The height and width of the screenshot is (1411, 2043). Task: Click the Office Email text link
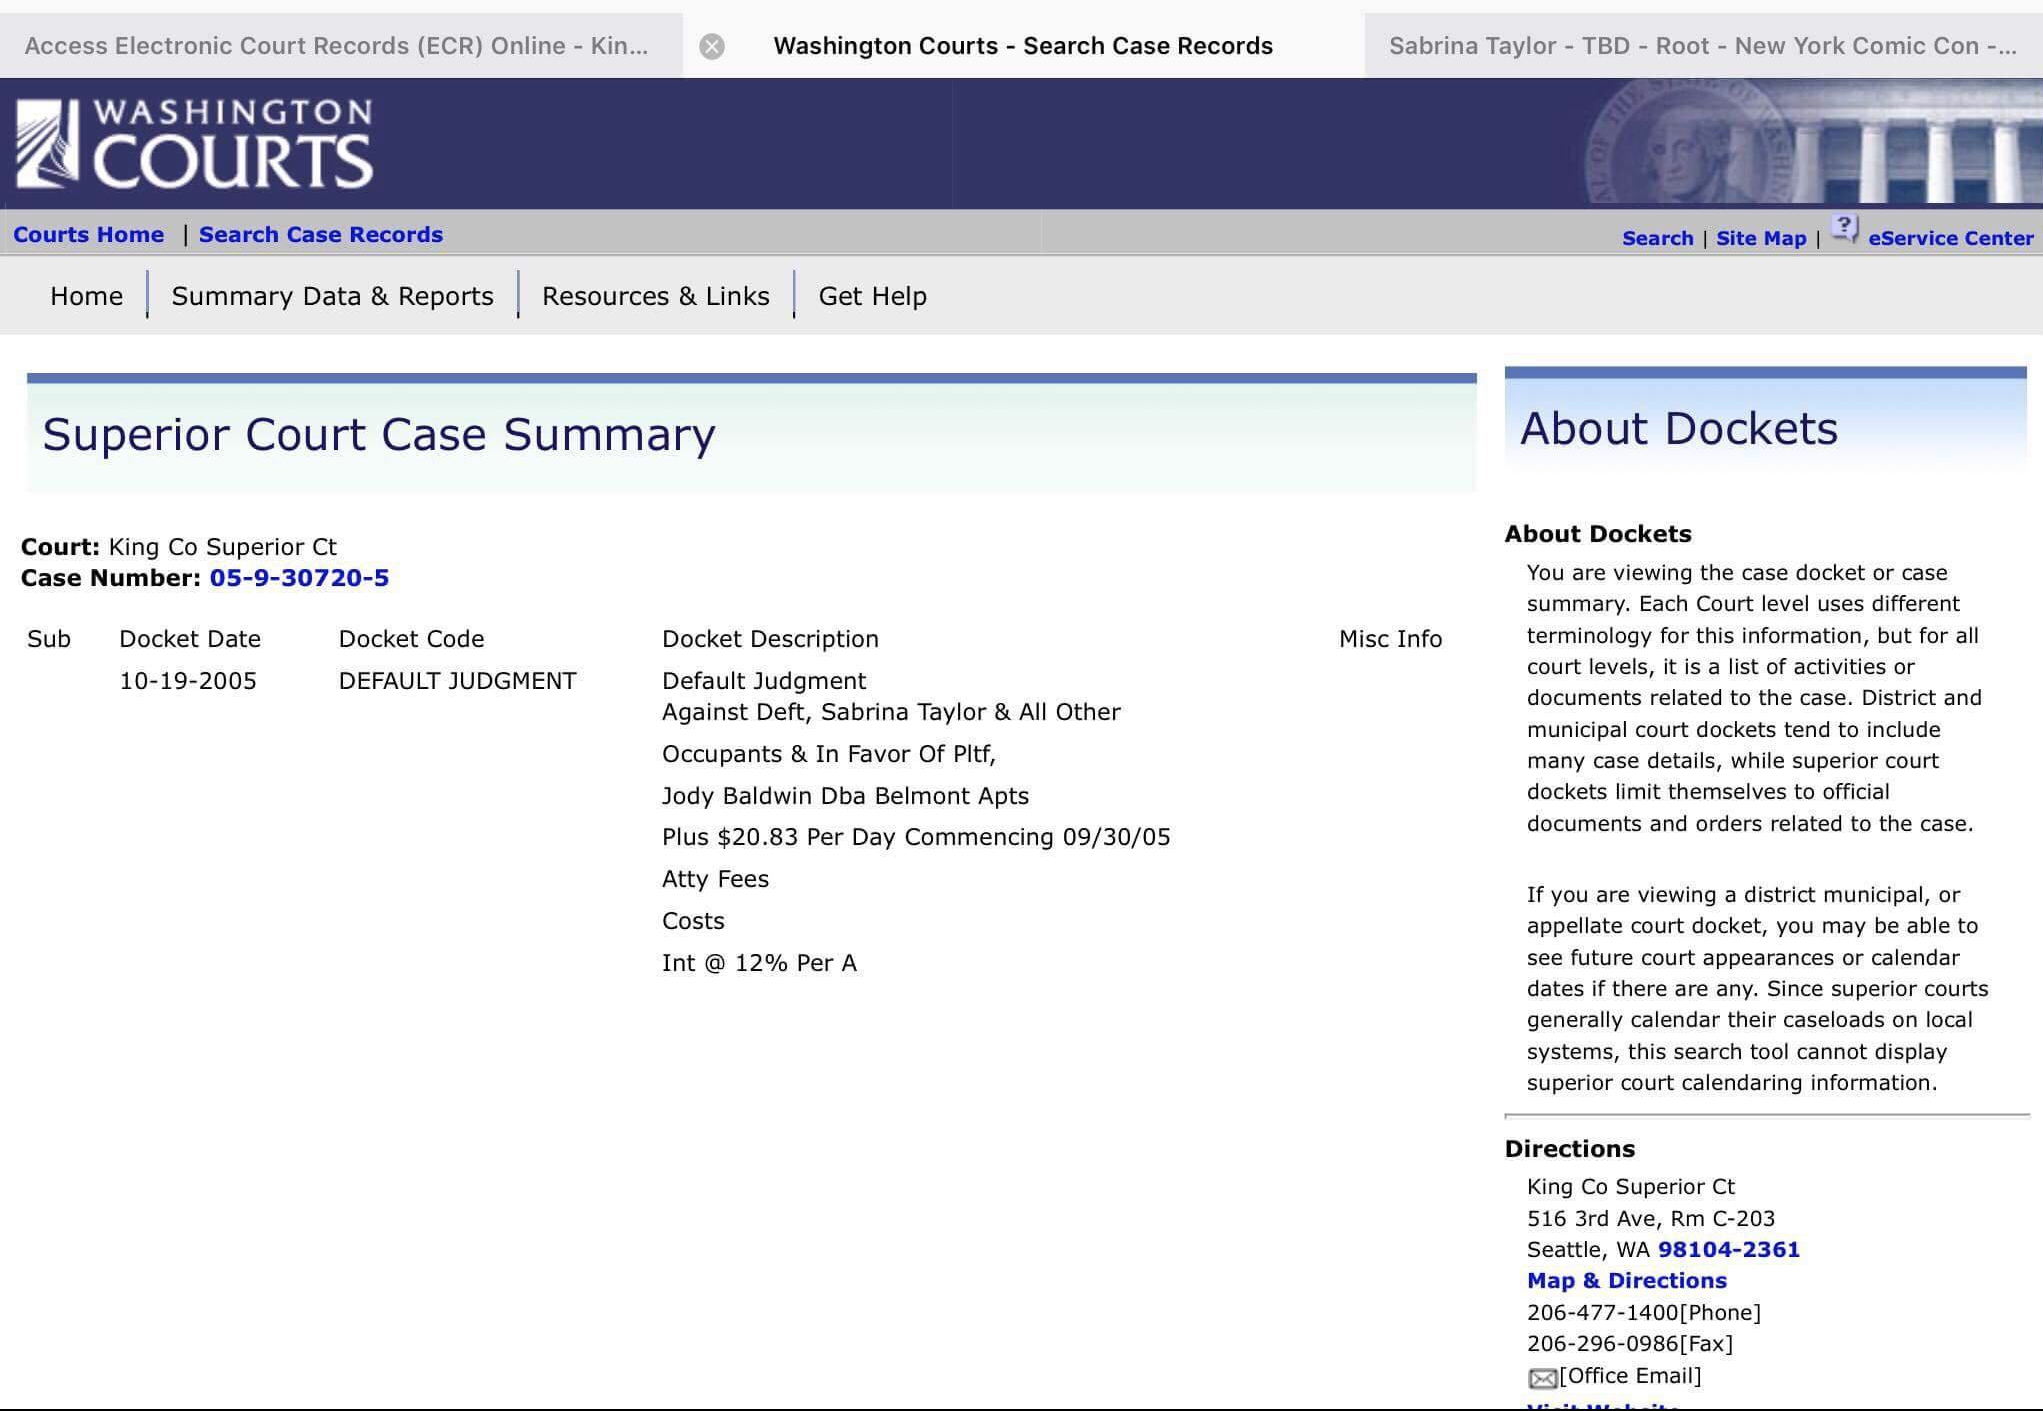pos(1630,1375)
